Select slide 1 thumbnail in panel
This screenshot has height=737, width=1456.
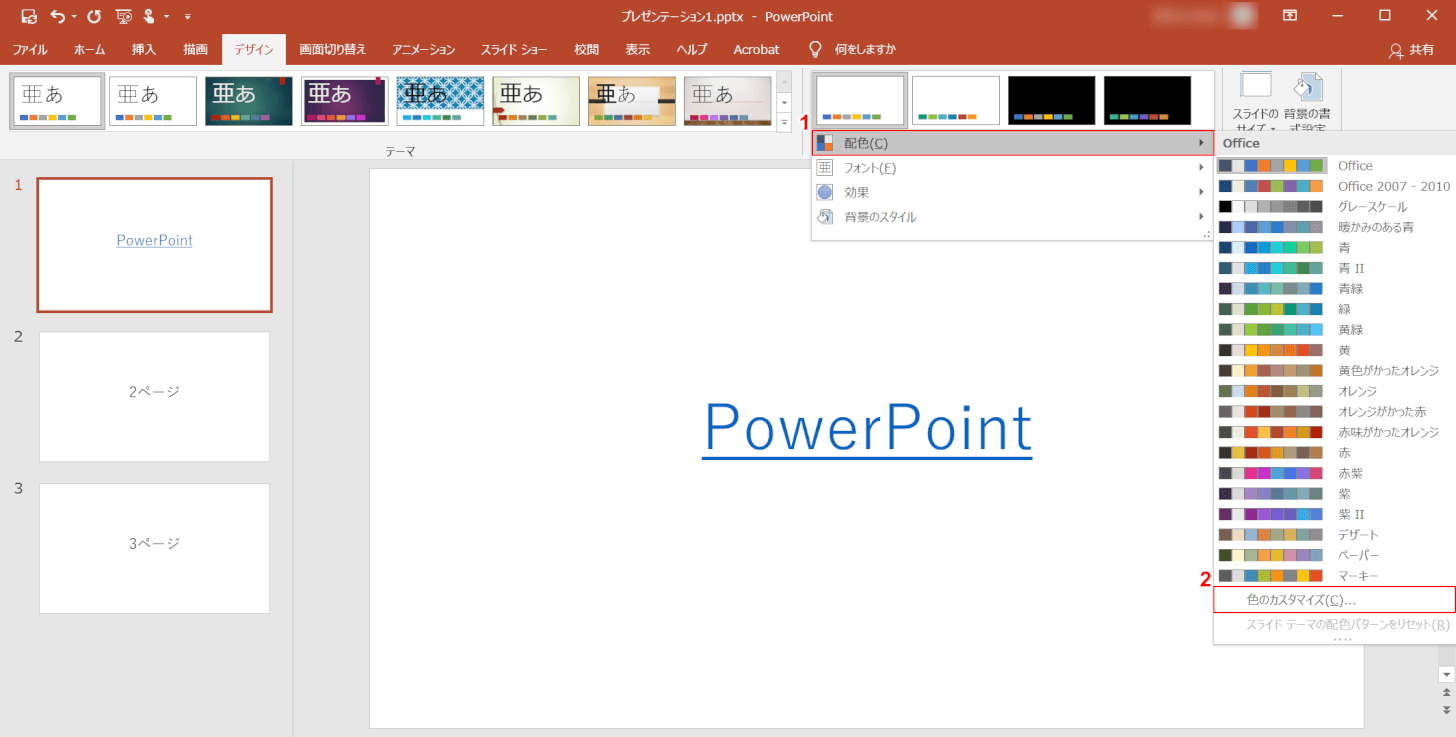click(x=154, y=245)
